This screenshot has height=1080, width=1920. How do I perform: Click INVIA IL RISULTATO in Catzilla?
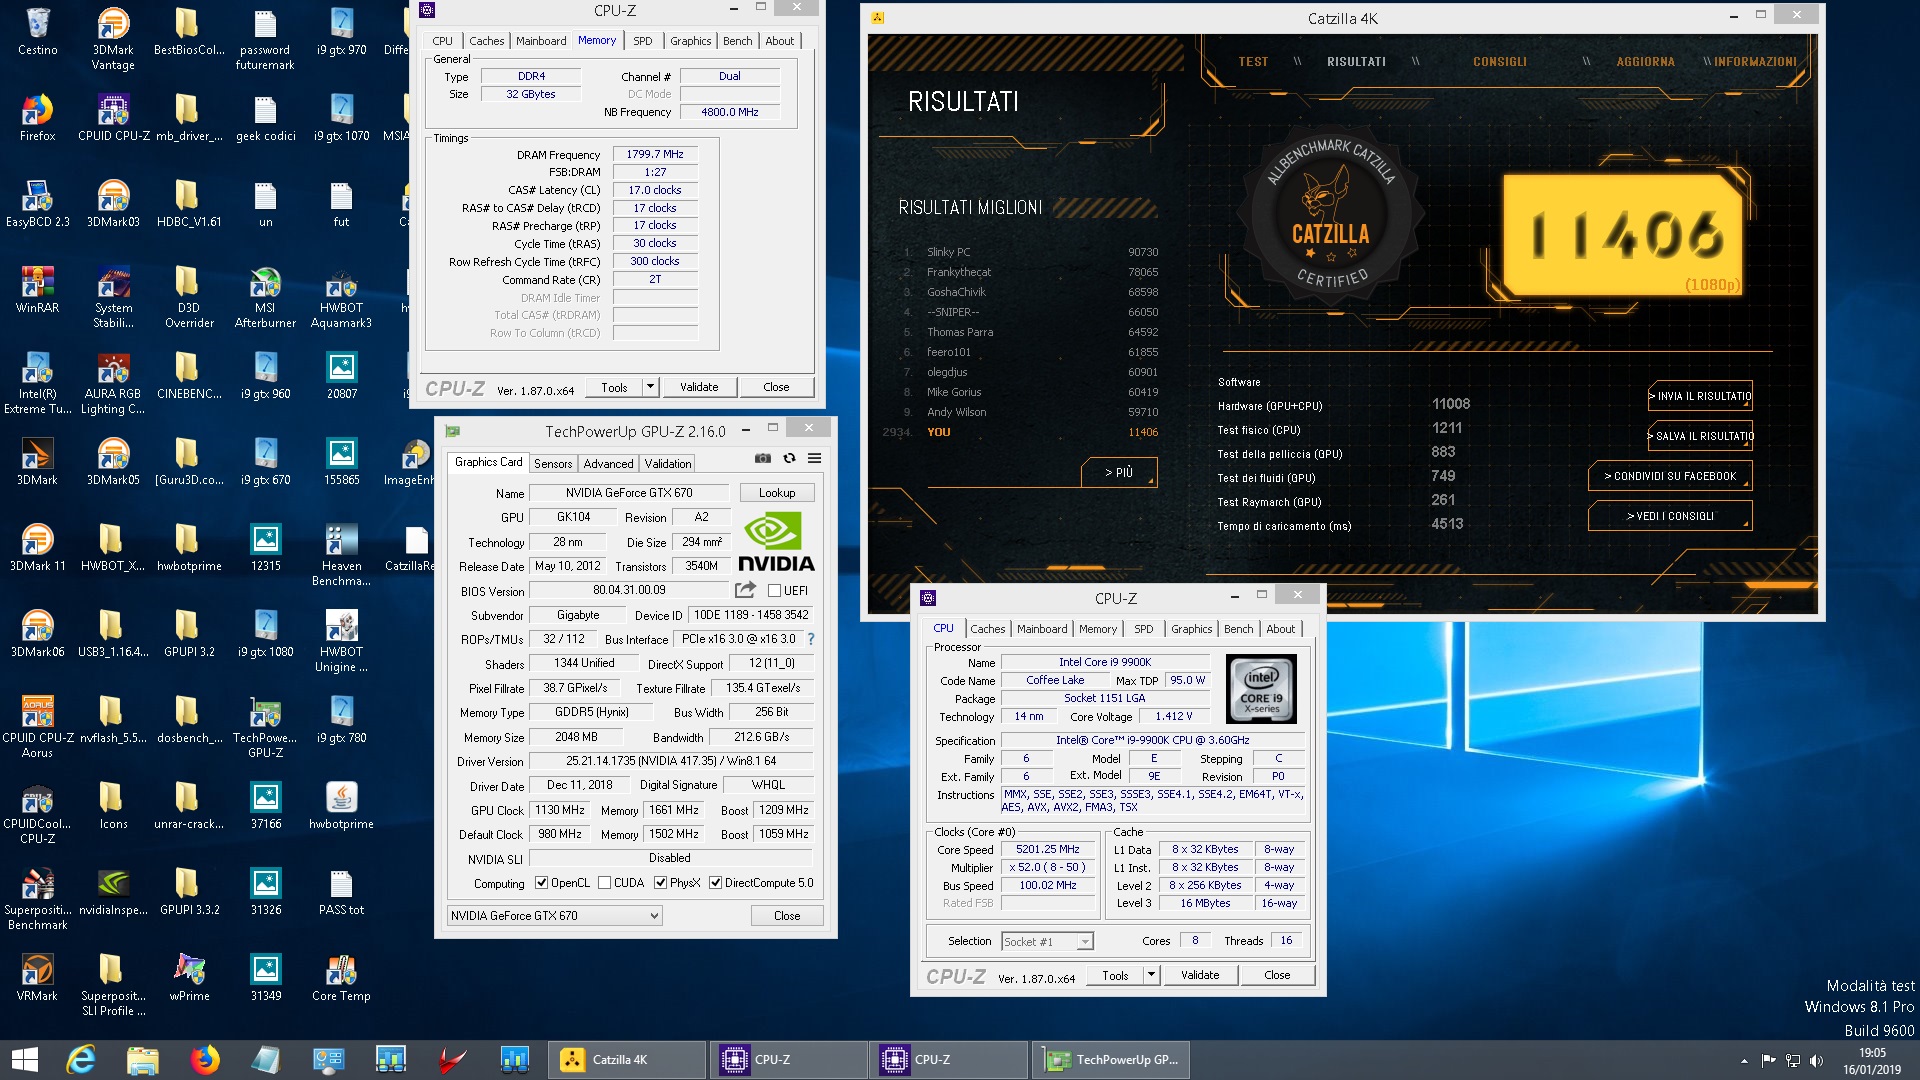click(1701, 396)
